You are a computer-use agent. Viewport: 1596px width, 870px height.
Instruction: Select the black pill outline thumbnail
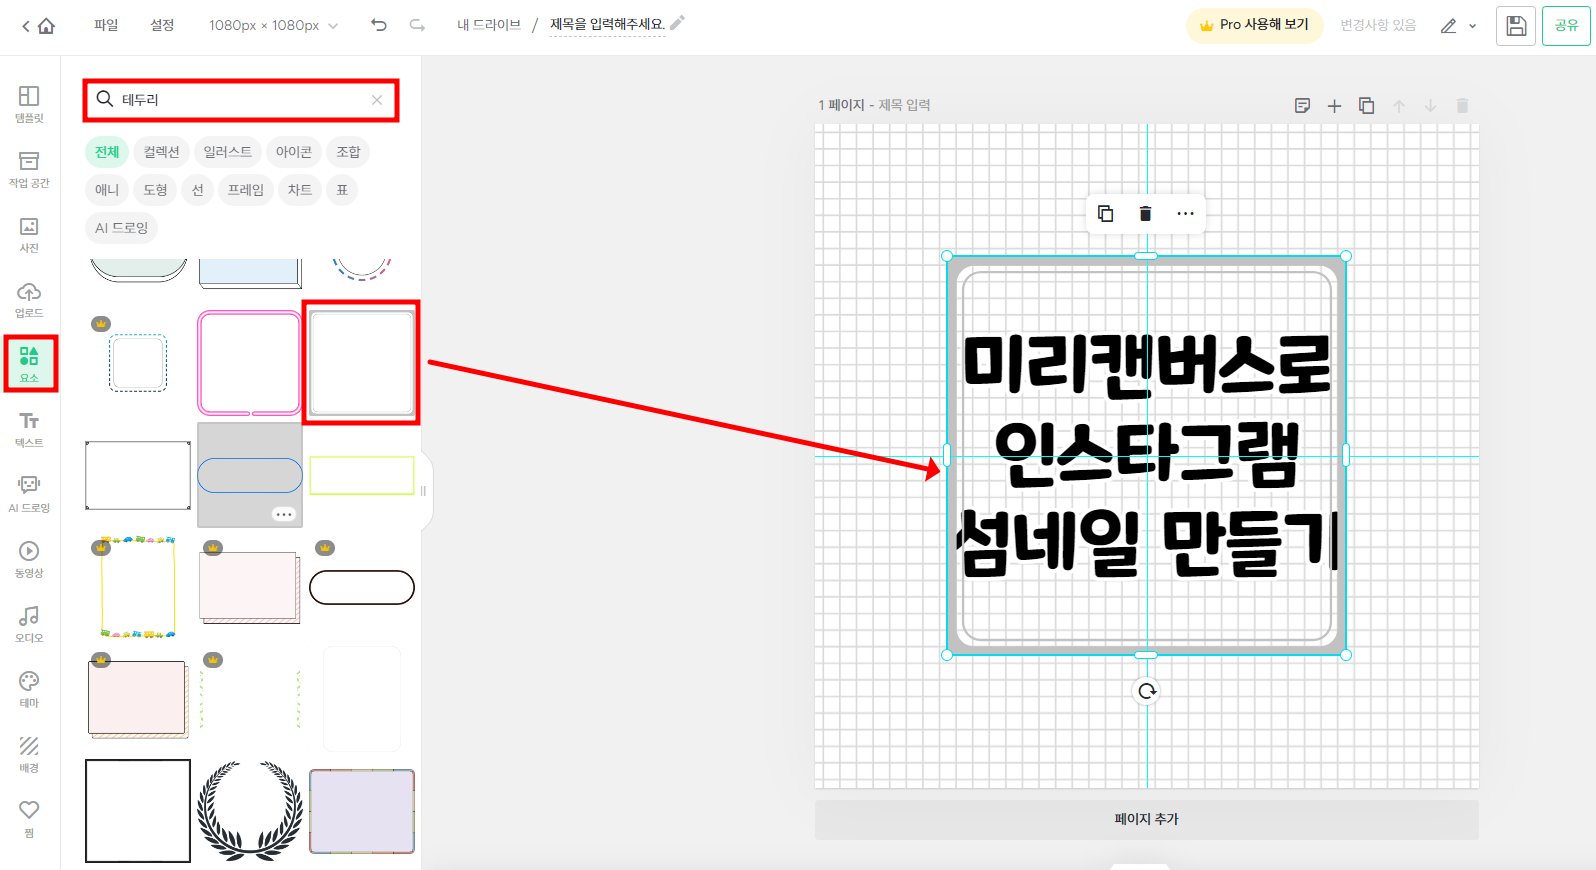click(362, 587)
